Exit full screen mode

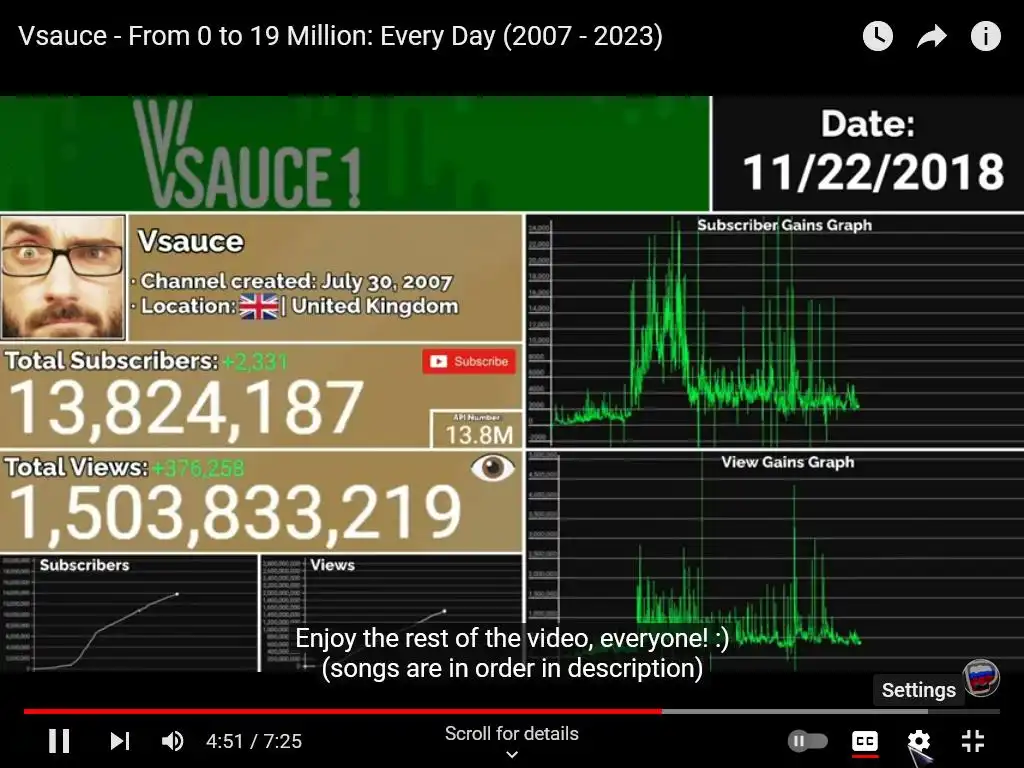pyautogui.click(x=973, y=741)
